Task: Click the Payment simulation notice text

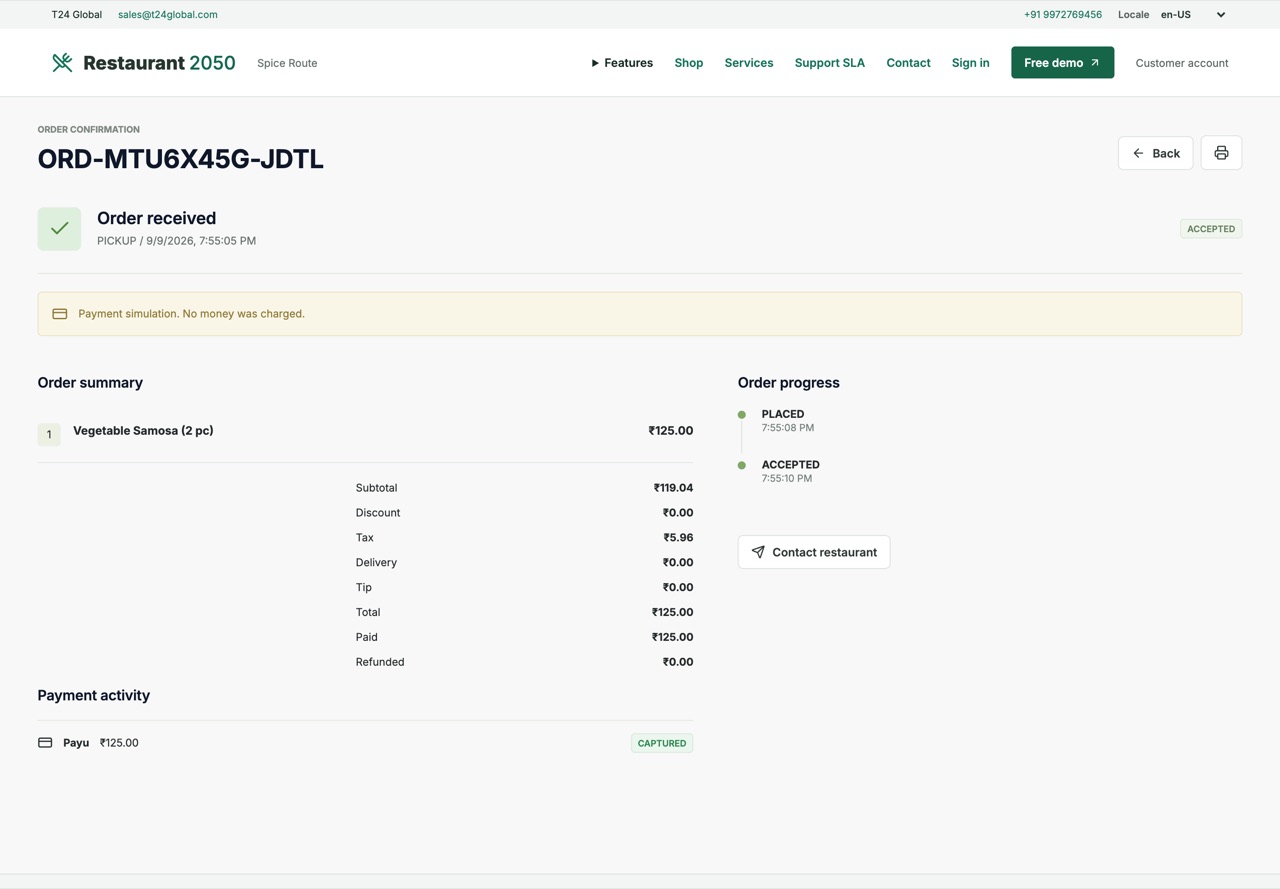Action: (x=191, y=314)
